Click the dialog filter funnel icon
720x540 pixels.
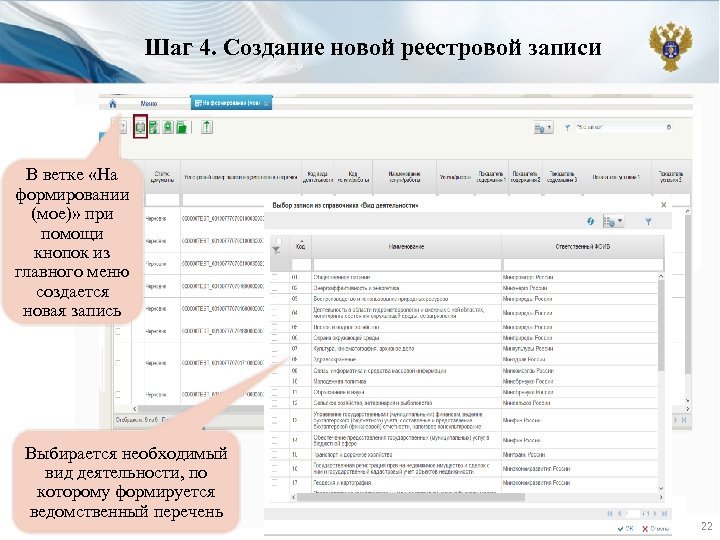click(648, 222)
